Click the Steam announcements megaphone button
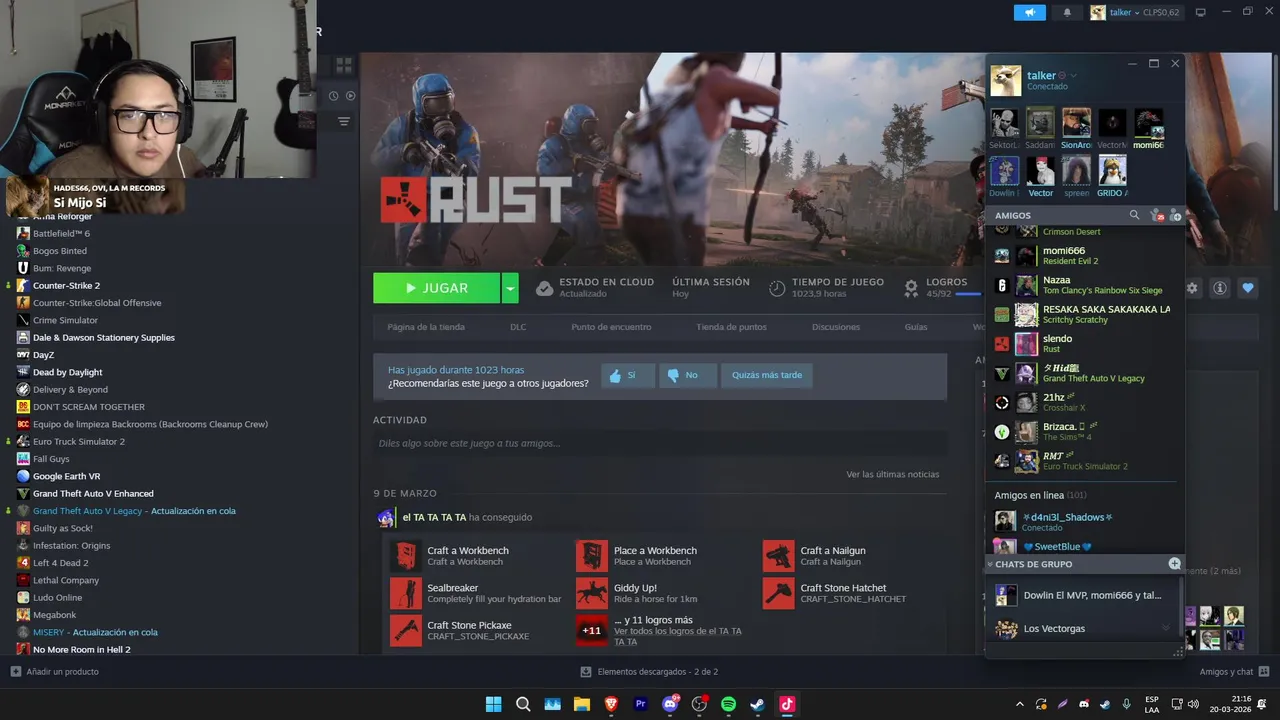 1029,12
